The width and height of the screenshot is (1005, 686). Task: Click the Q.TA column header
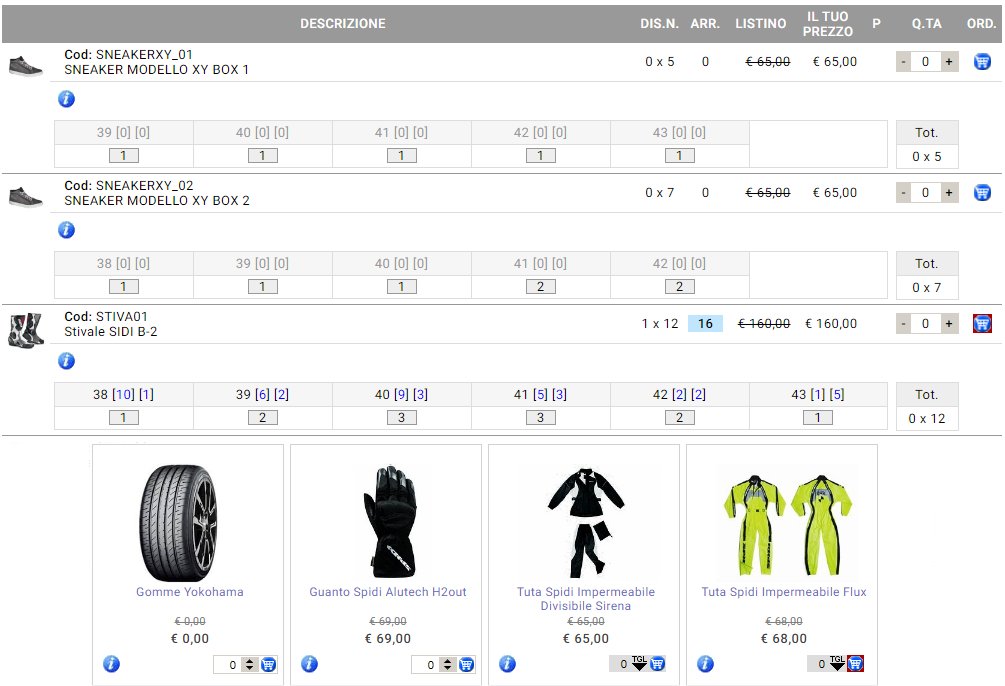point(925,23)
